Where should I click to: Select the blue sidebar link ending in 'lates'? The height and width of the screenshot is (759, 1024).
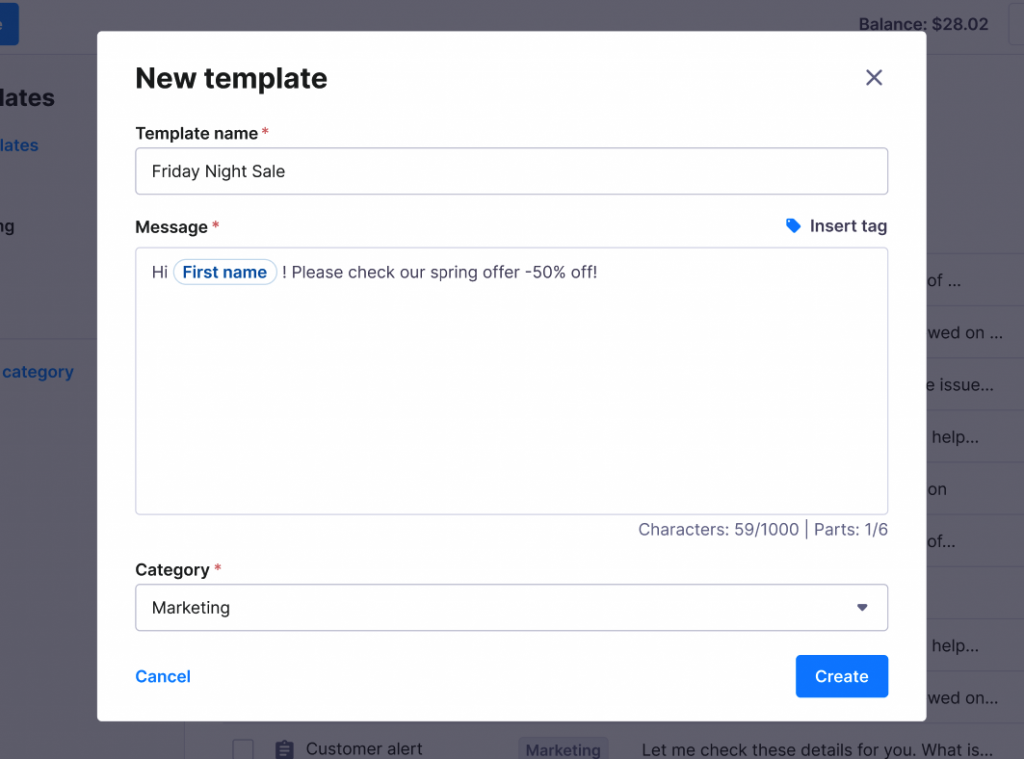(19, 145)
